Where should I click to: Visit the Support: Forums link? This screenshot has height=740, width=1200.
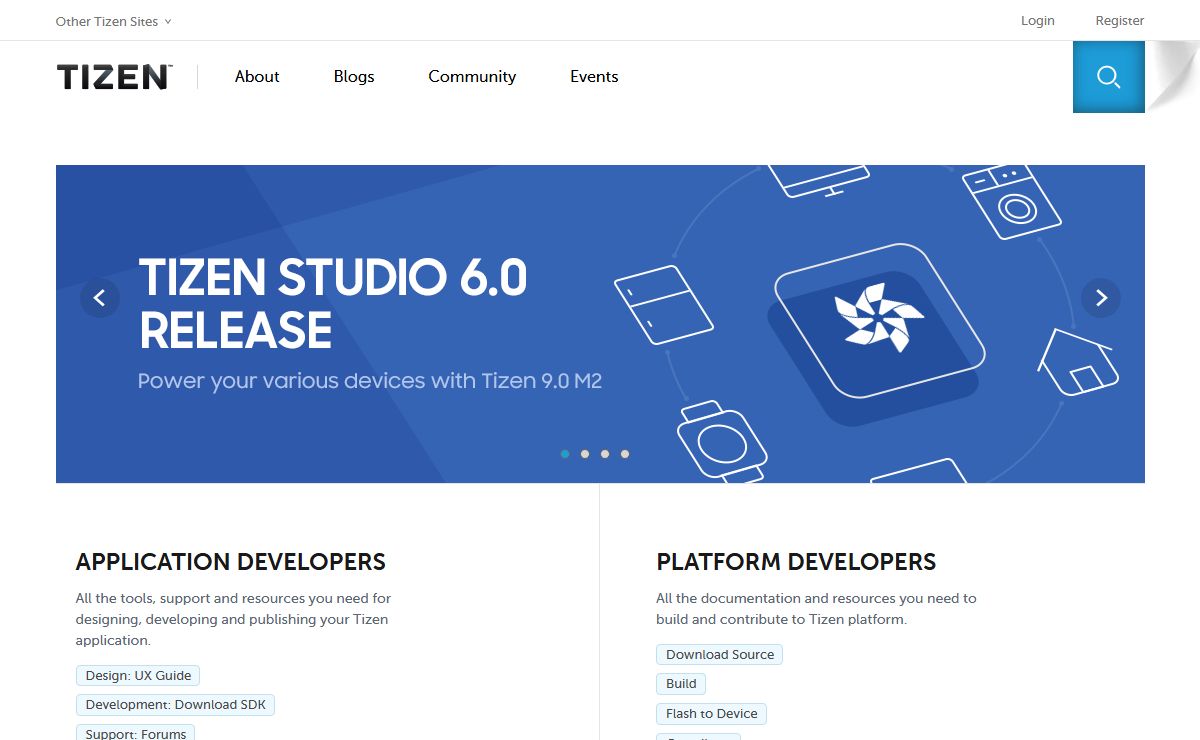click(136, 733)
